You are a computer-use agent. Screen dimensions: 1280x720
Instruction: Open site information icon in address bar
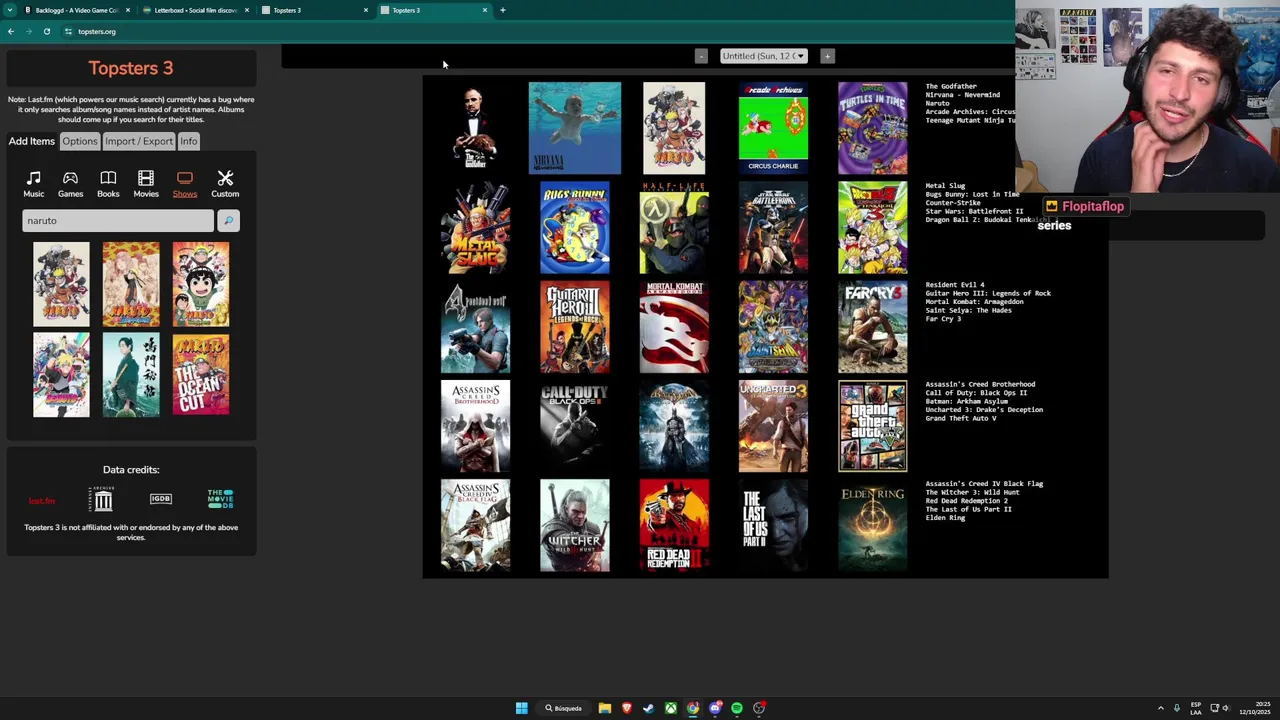click(68, 31)
